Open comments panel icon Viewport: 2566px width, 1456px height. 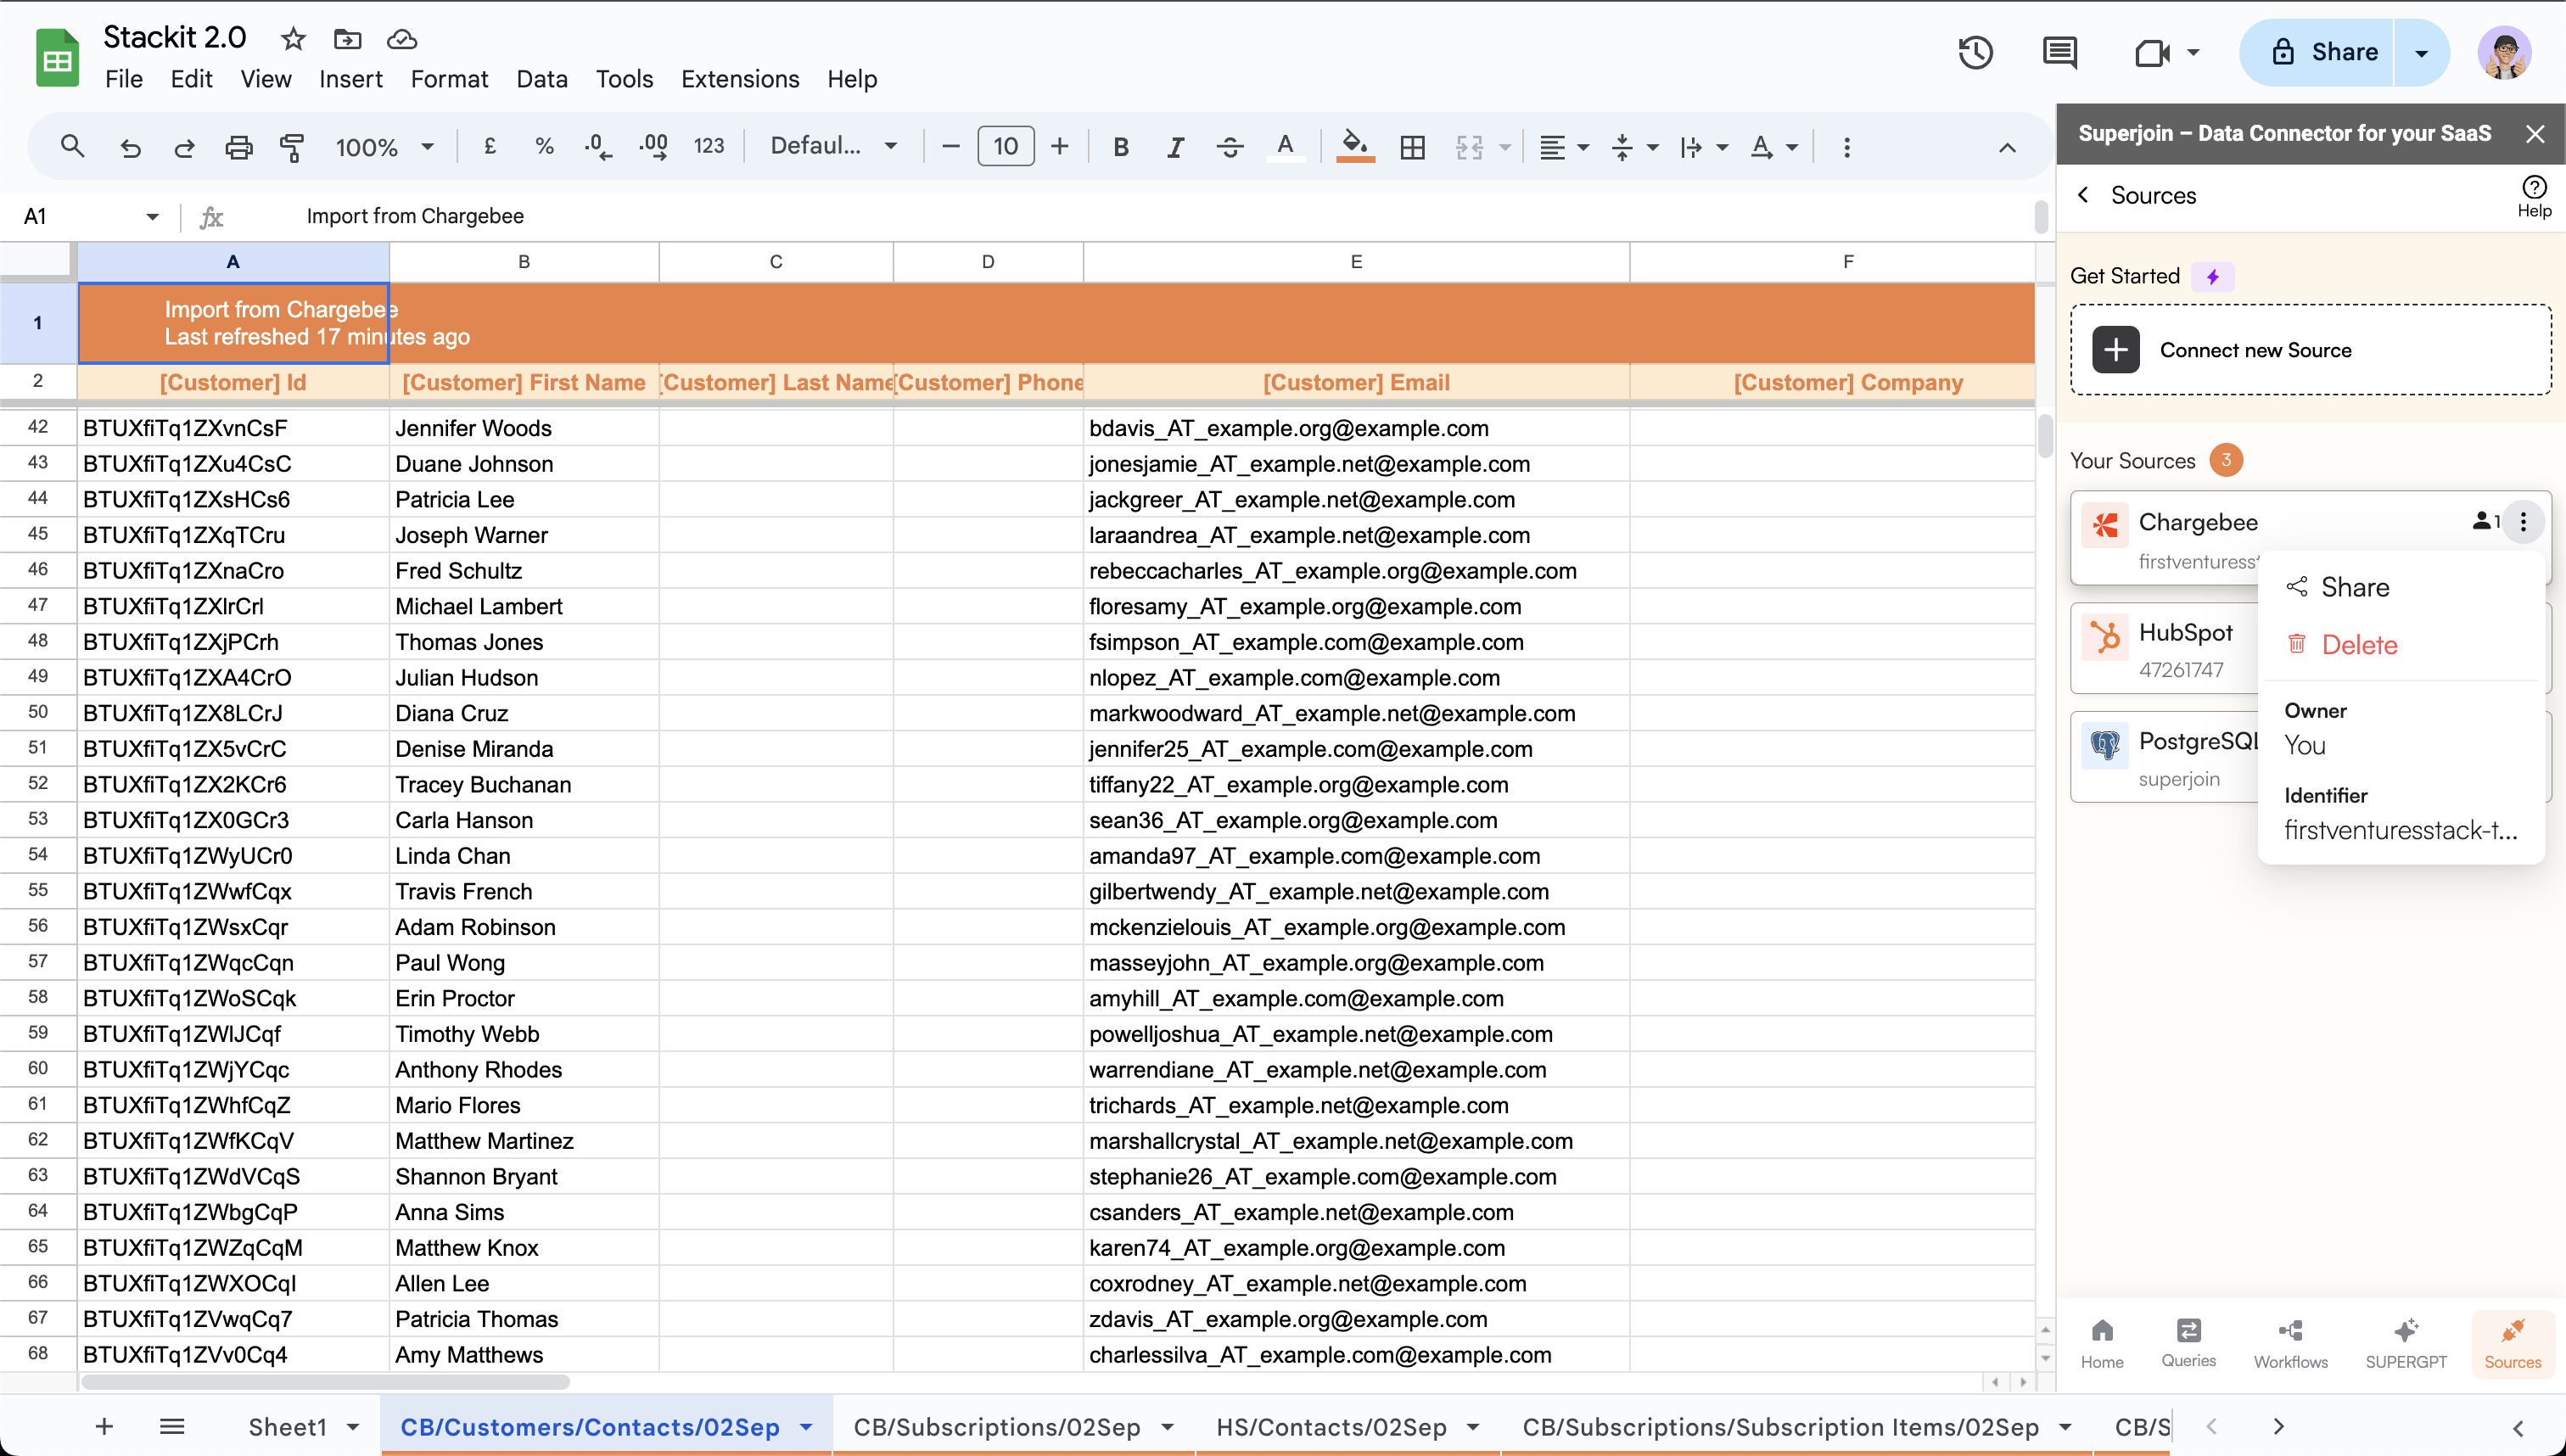pyautogui.click(x=2059, y=52)
